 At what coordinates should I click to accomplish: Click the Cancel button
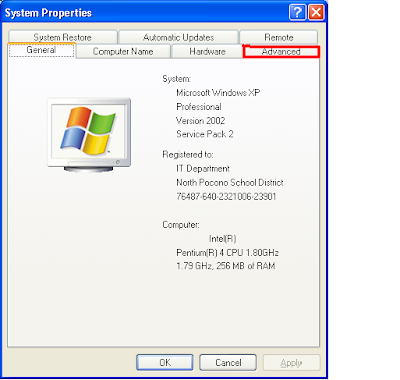click(228, 362)
